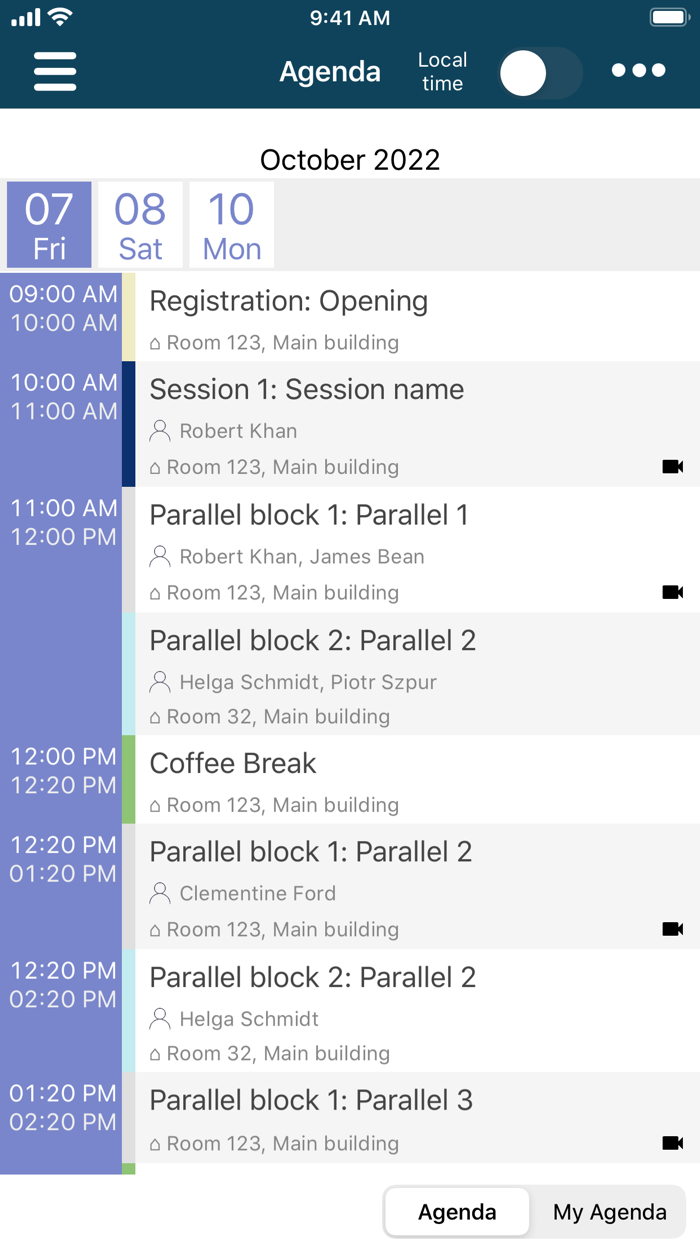Open the My Agenda tab
Viewport: 700px width, 1244px height.
click(x=608, y=1211)
